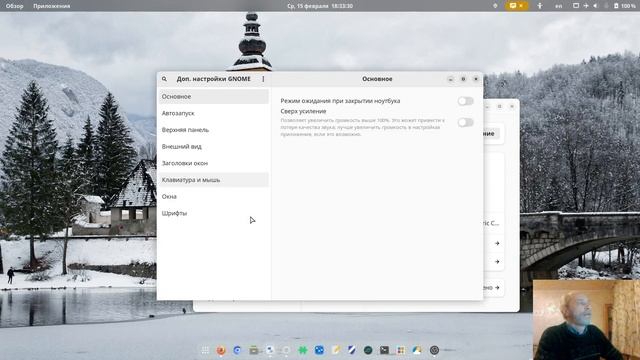Click the 100% battery indicator
Screen dimensions: 640x360
[x=624, y=6]
